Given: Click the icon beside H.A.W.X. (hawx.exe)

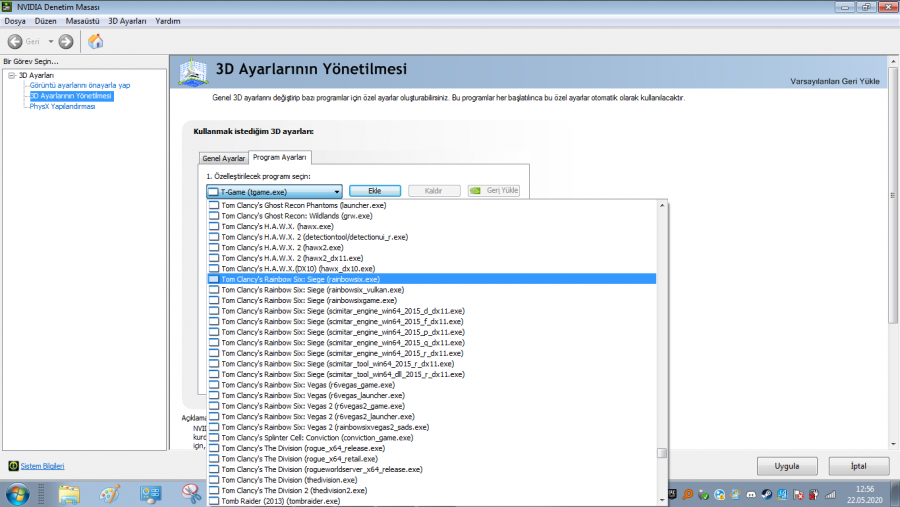Looking at the screenshot, I should (x=214, y=226).
